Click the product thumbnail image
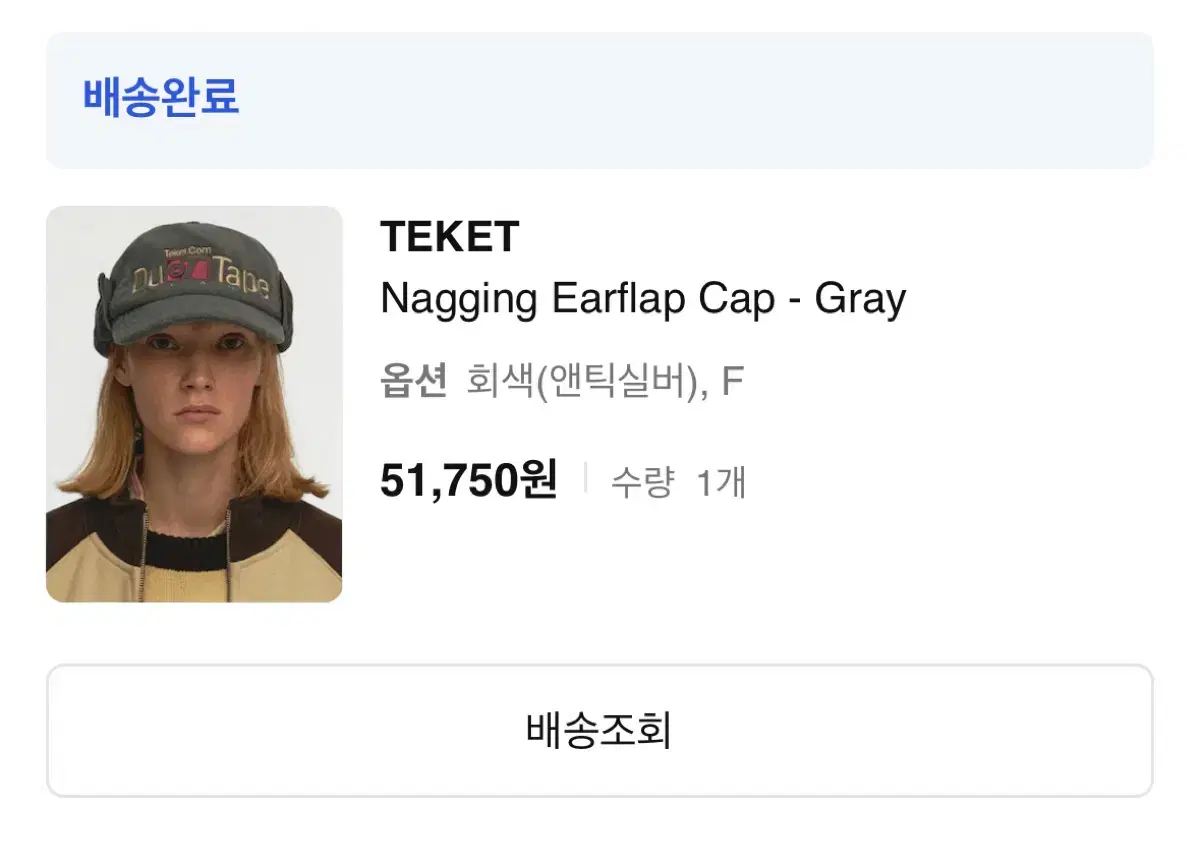This screenshot has height=863, width=1200. (194, 404)
